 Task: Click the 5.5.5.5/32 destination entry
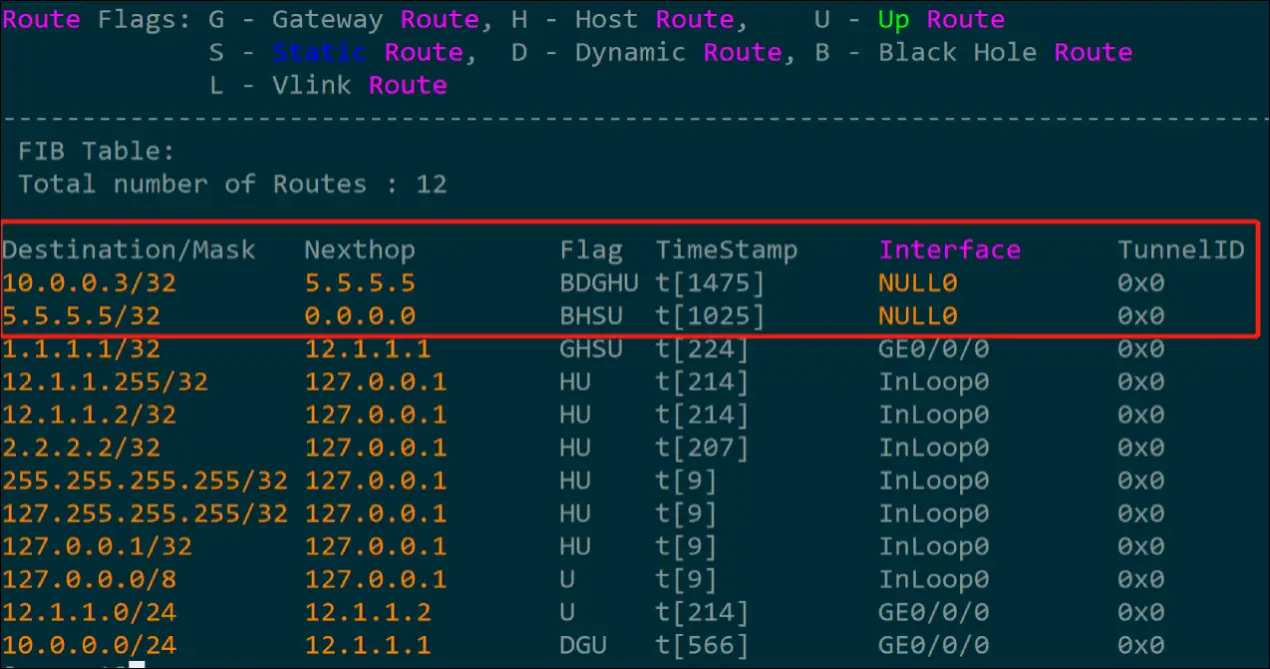coord(81,316)
